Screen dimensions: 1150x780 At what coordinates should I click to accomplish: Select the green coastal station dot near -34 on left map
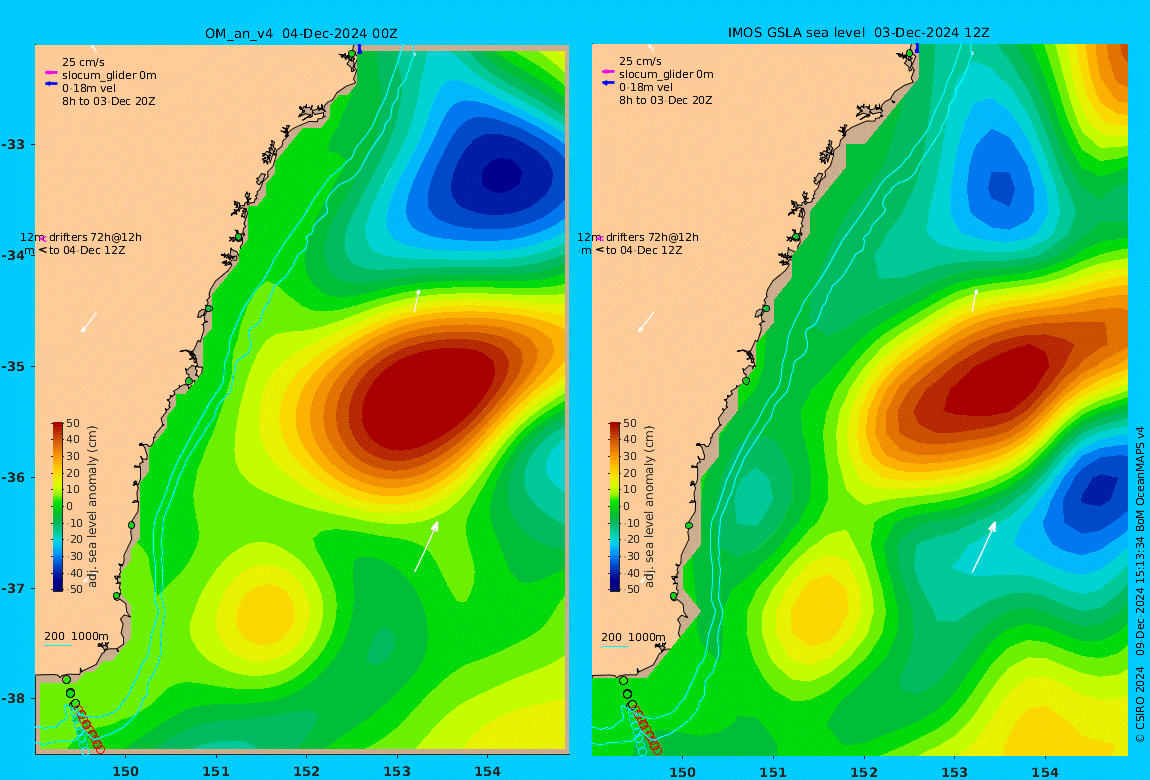tap(238, 238)
